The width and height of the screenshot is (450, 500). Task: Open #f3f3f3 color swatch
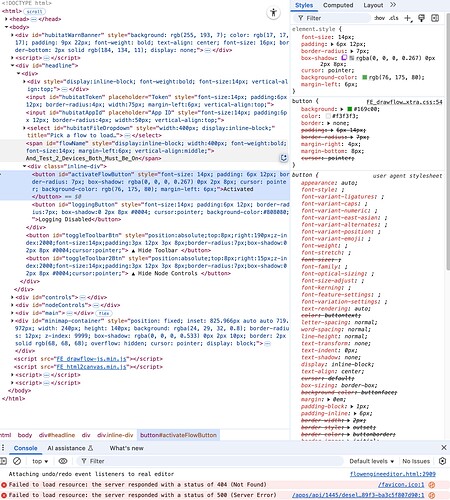(x=328, y=116)
